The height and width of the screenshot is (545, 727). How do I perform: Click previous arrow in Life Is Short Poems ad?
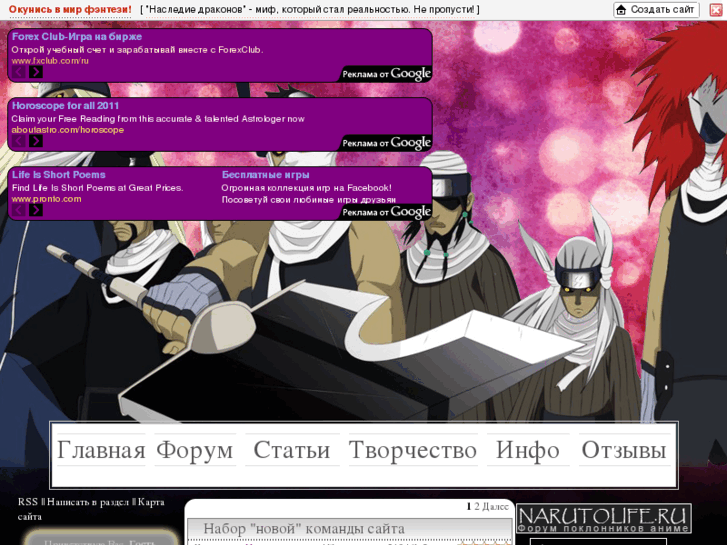click(19, 210)
